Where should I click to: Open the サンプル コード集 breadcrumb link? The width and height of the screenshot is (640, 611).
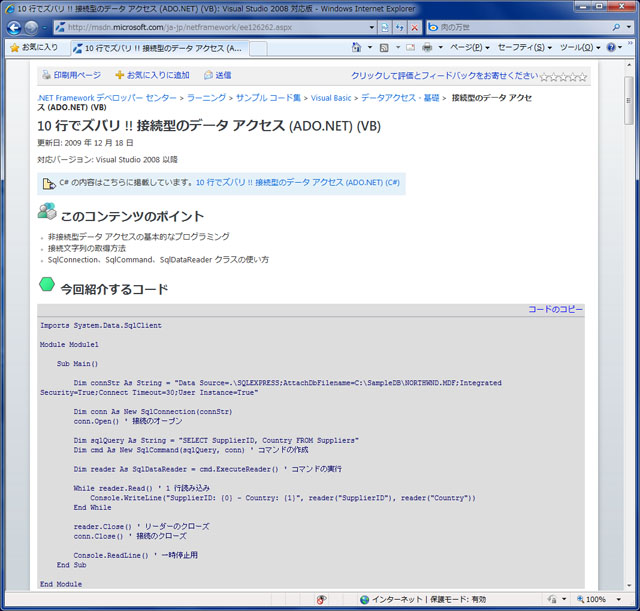point(268,98)
